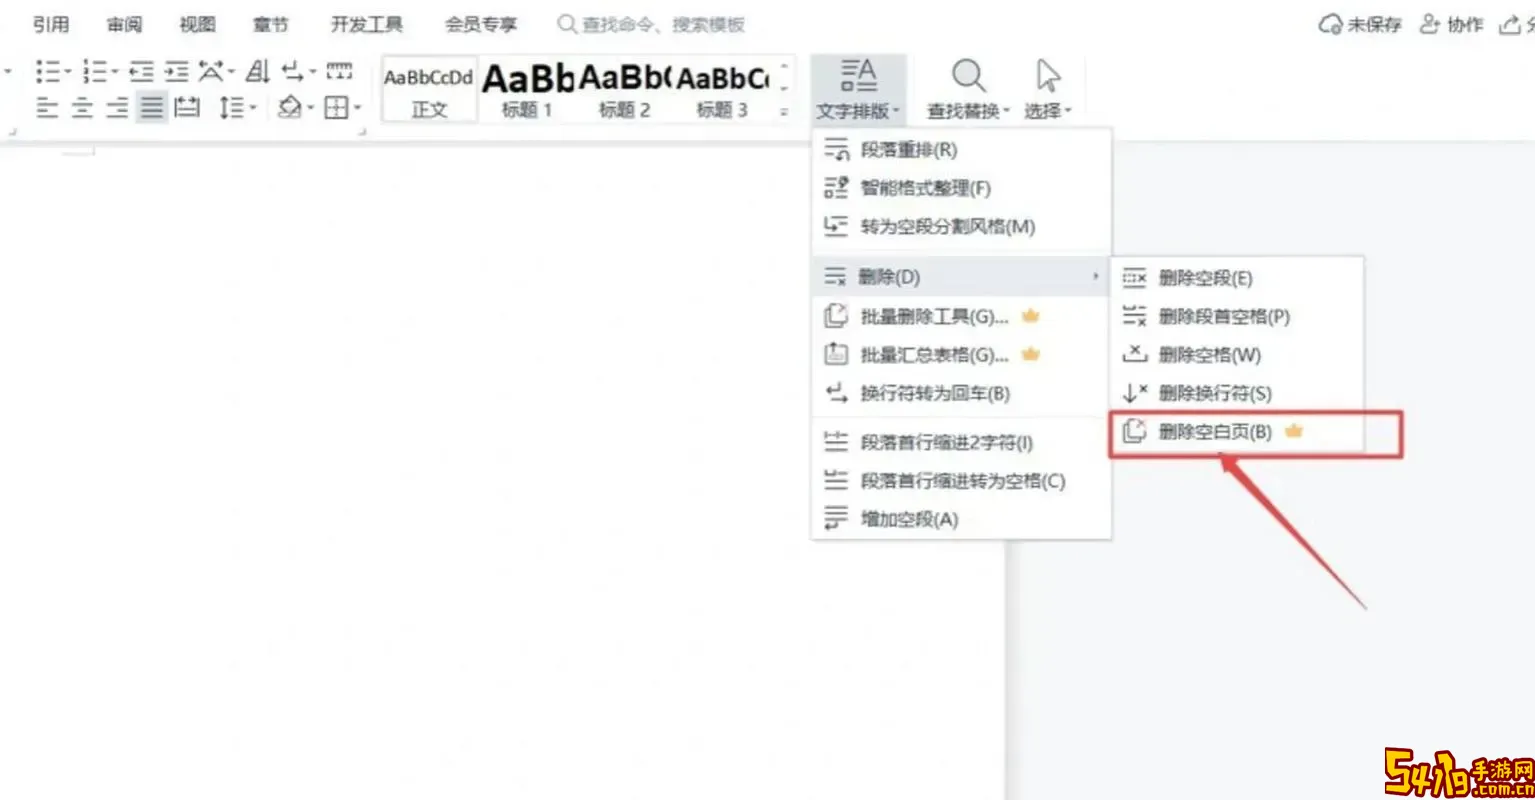Click the 未保存 unsaved cloud status

[x=1360, y=24]
